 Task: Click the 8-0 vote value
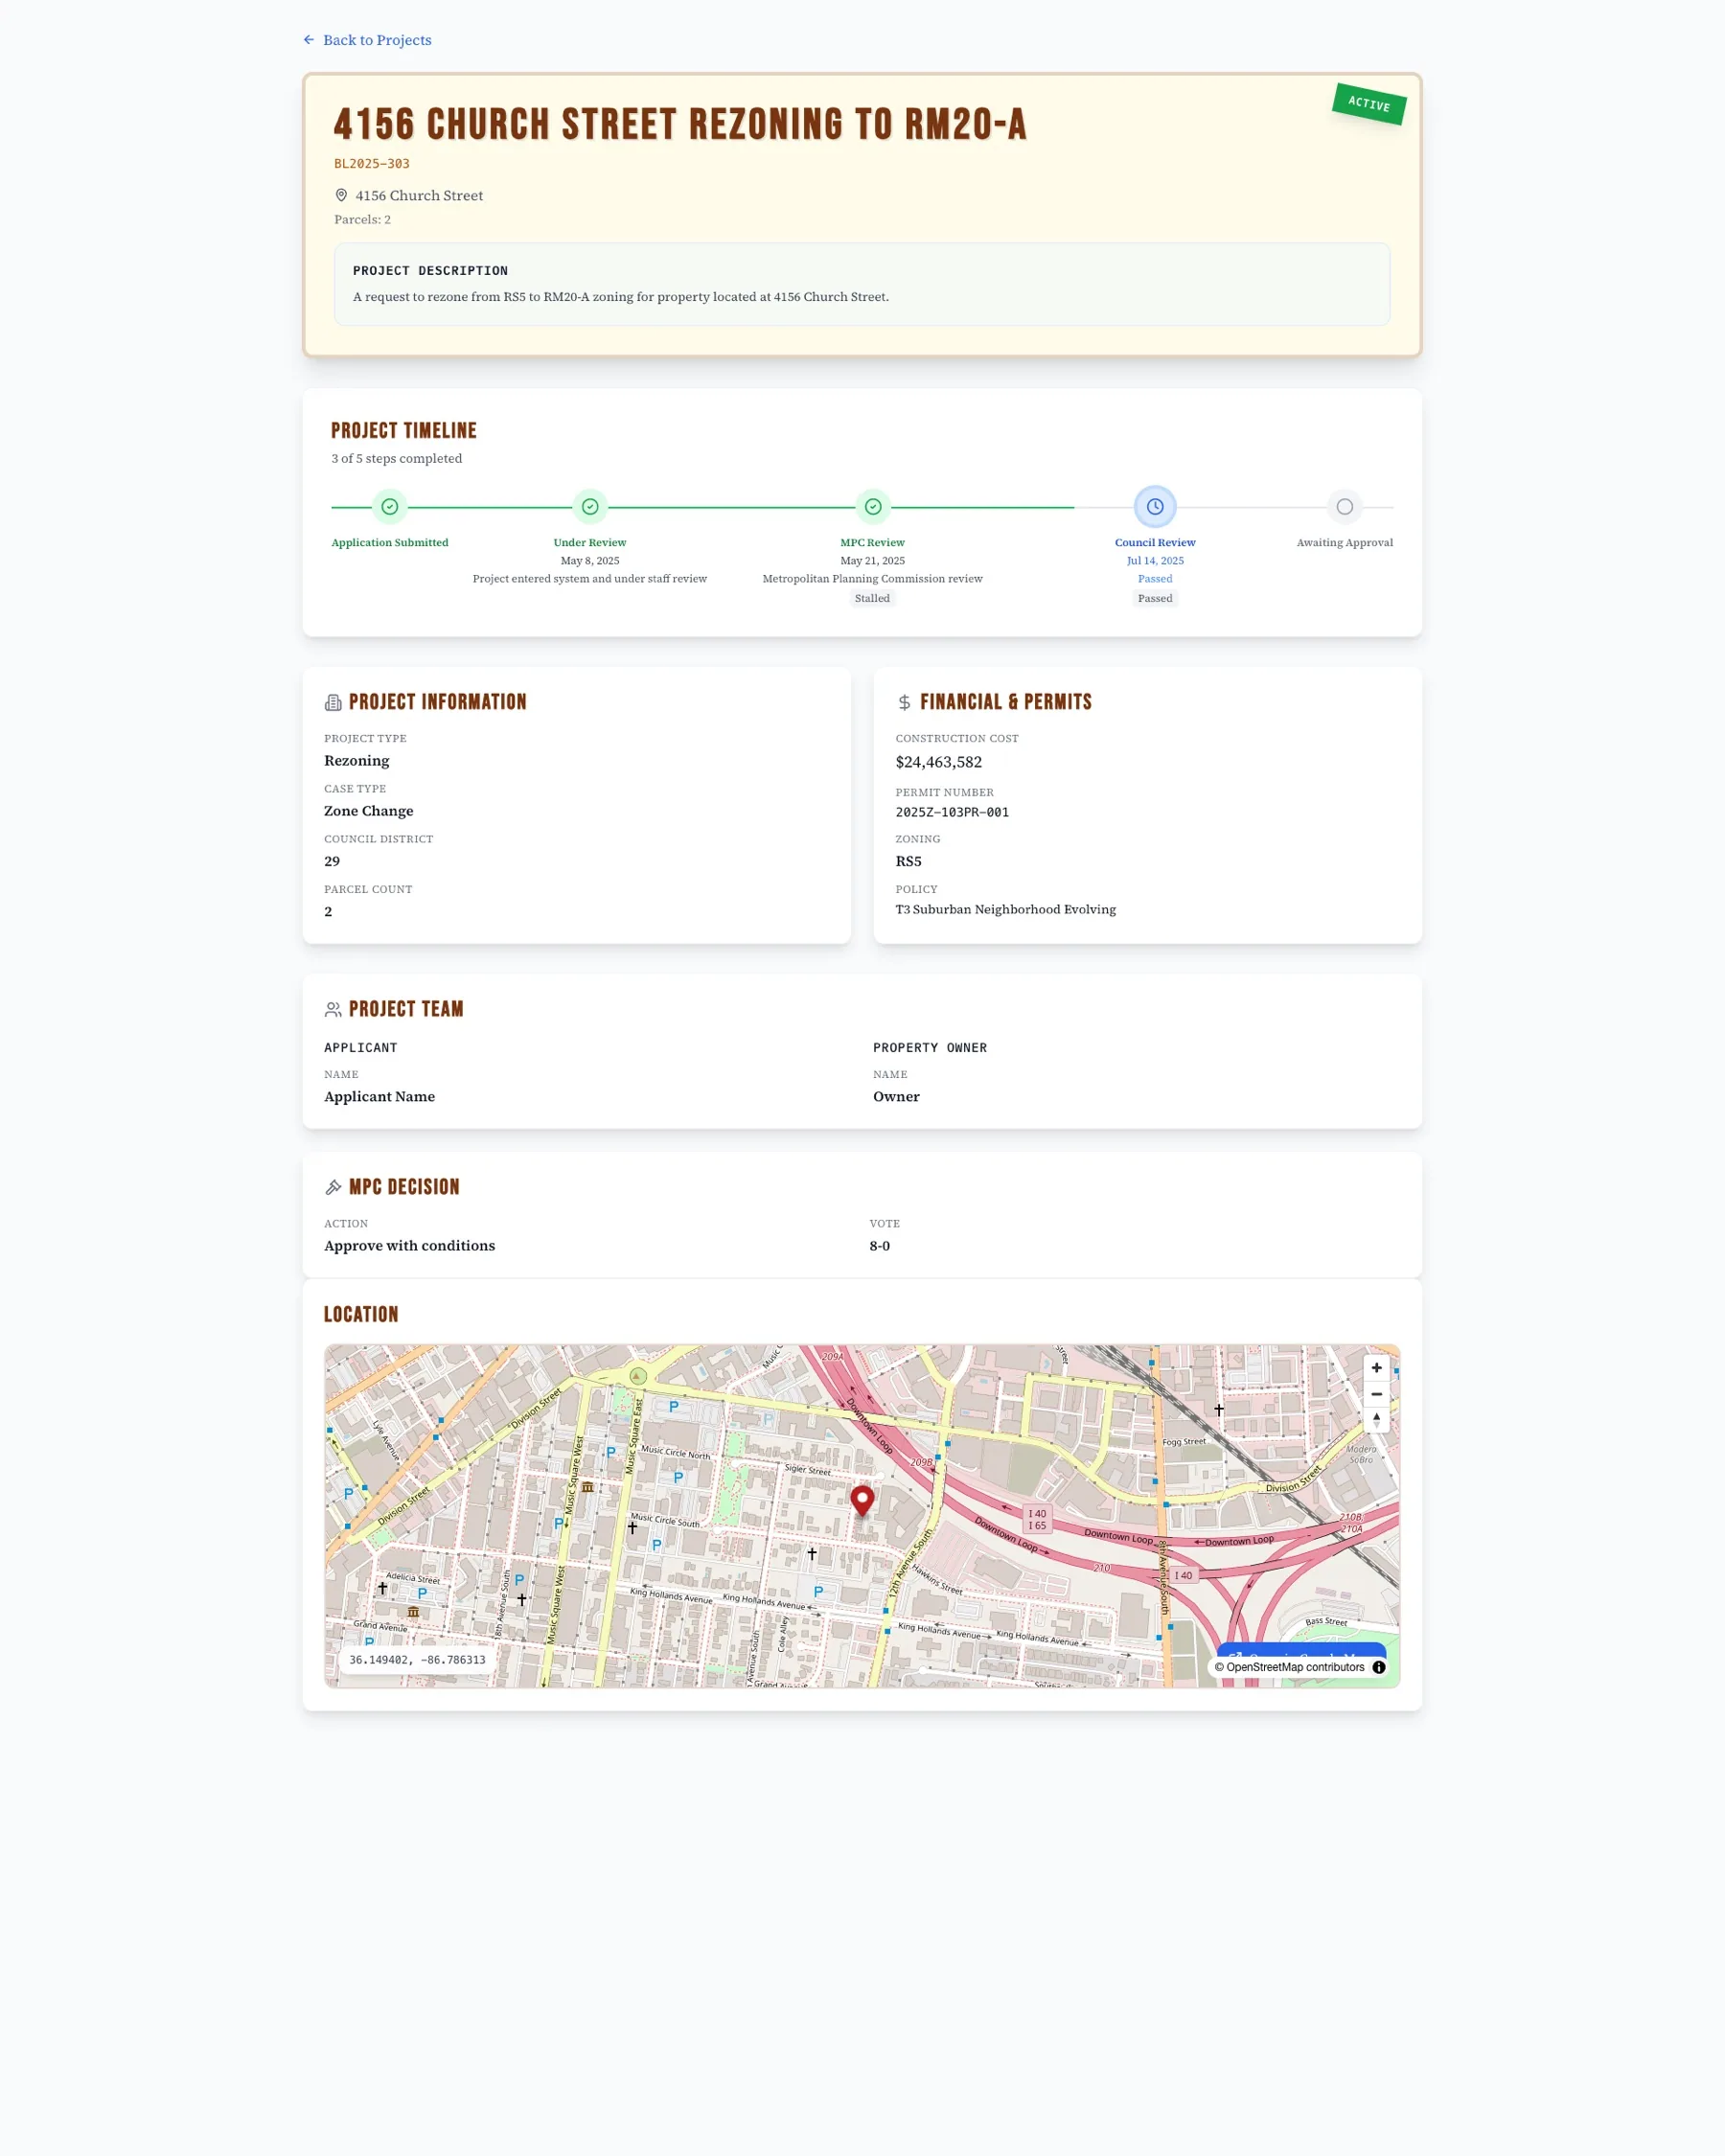[880, 1246]
